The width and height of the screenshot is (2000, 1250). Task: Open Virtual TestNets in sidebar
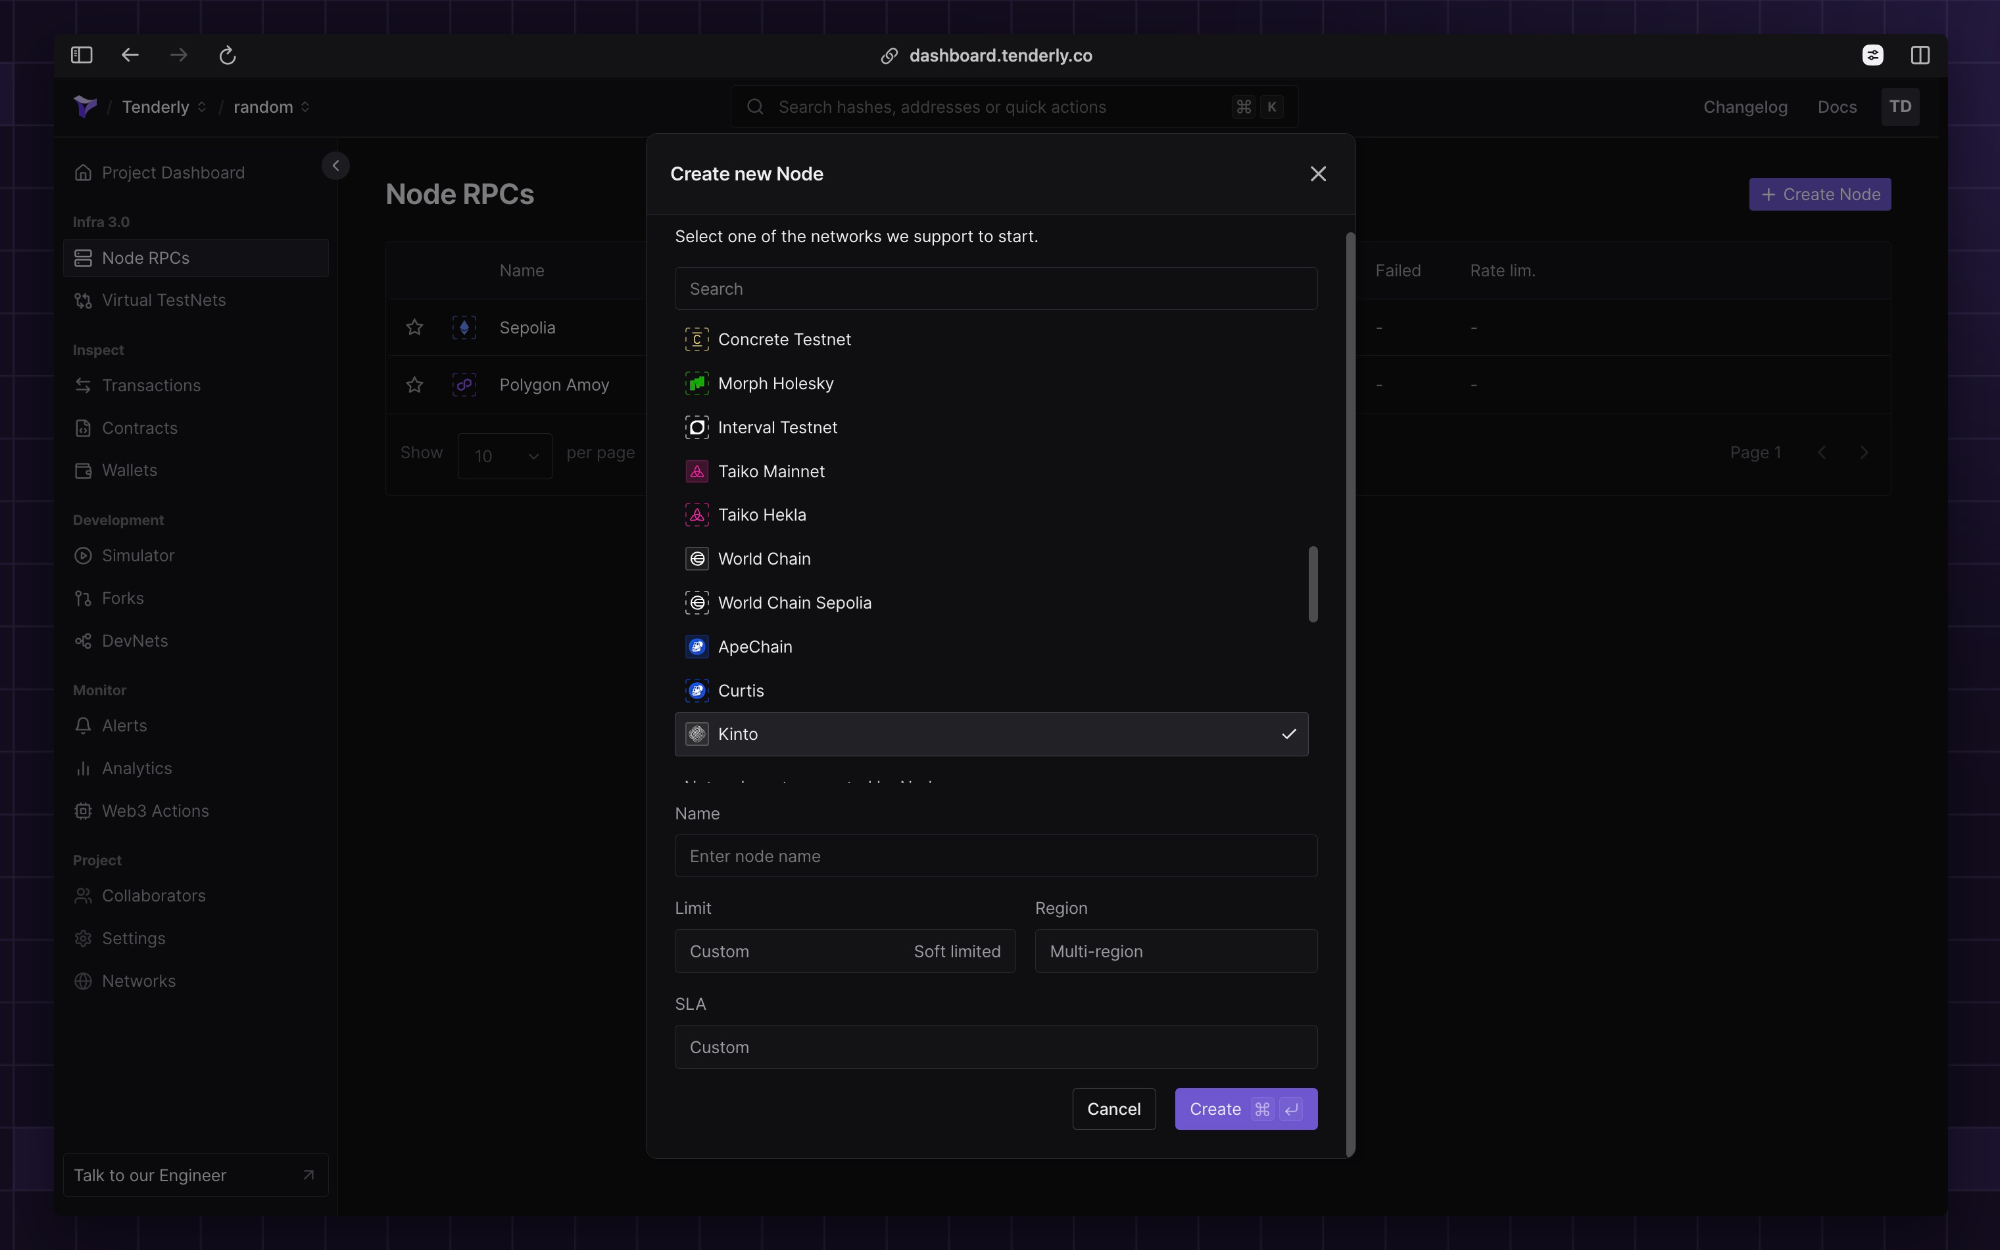(163, 300)
